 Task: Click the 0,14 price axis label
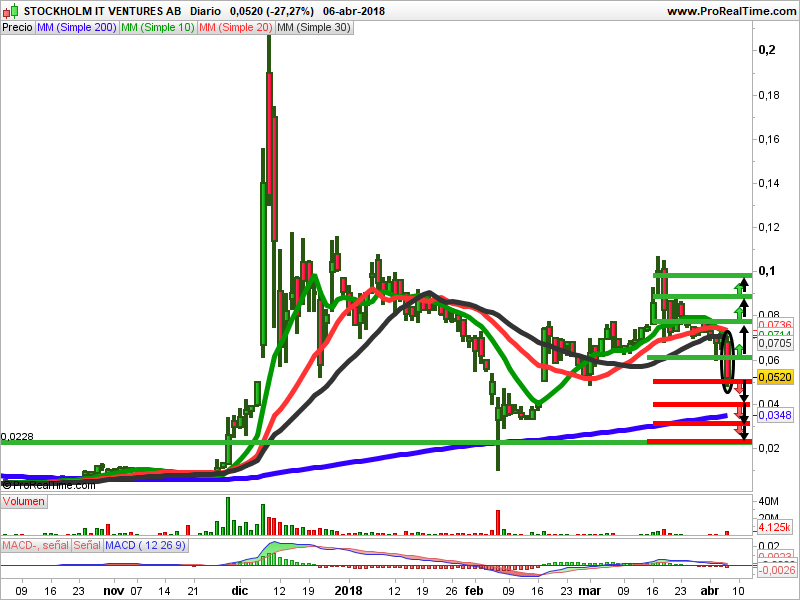tap(769, 183)
